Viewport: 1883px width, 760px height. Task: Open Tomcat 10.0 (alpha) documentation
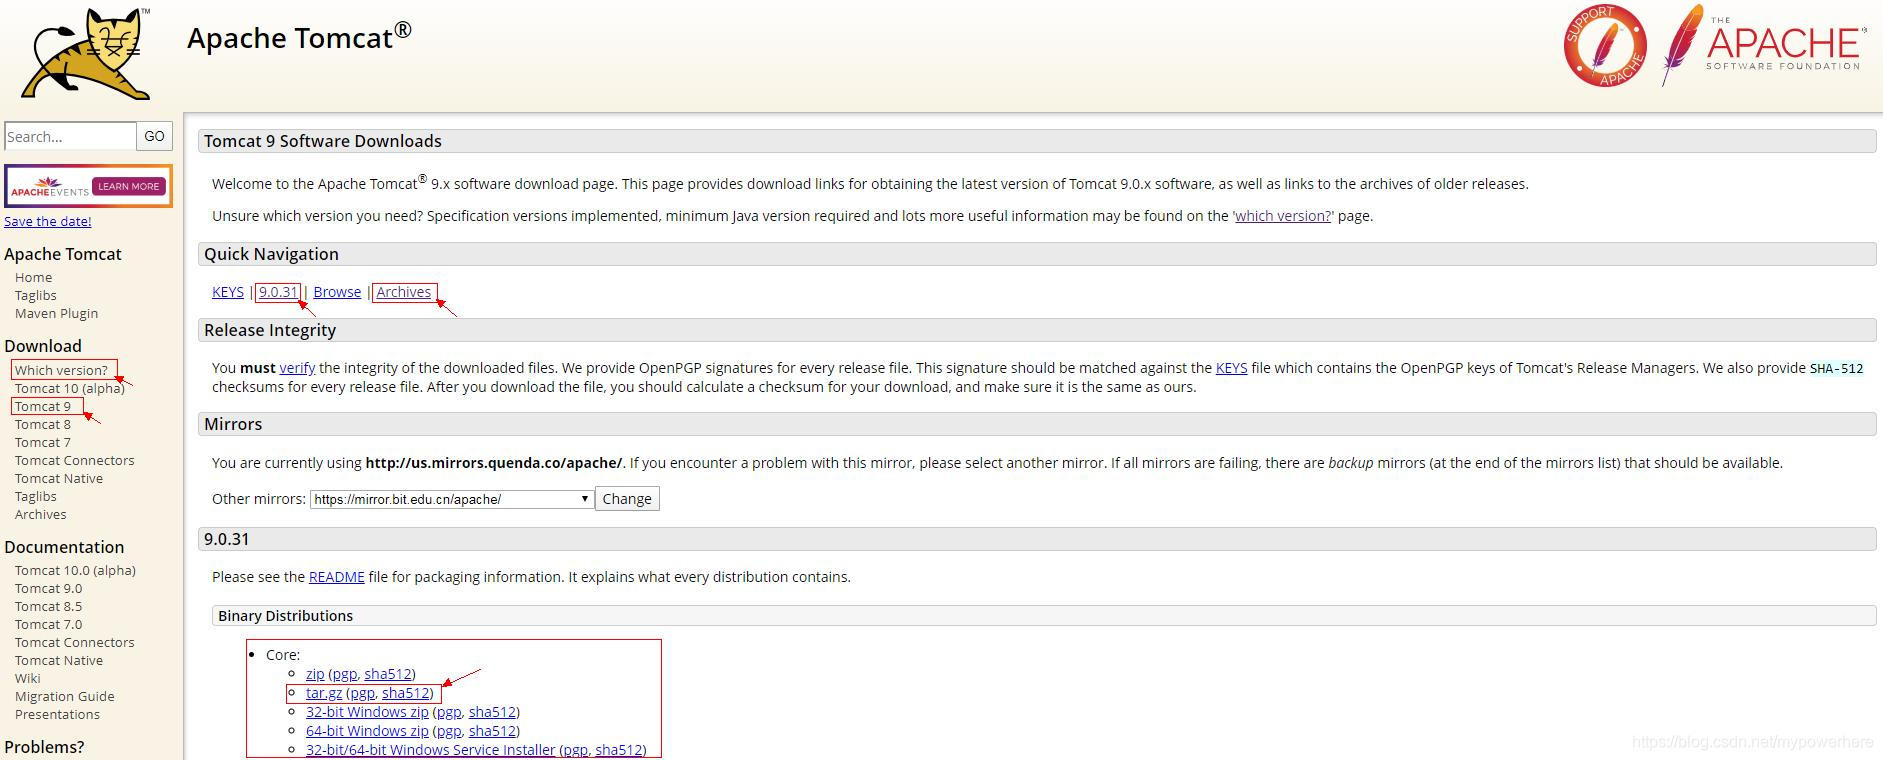(x=76, y=570)
